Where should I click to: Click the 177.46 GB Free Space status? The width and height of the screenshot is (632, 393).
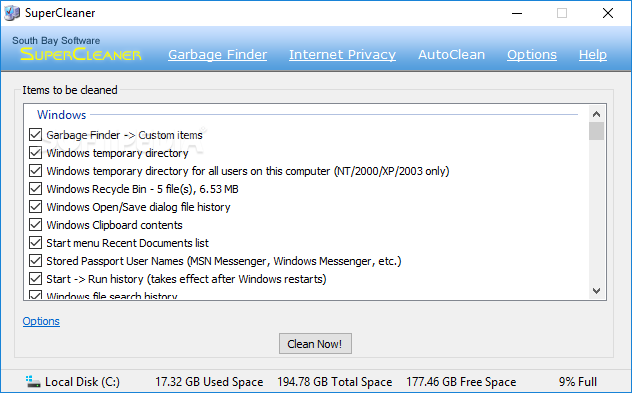(x=461, y=382)
